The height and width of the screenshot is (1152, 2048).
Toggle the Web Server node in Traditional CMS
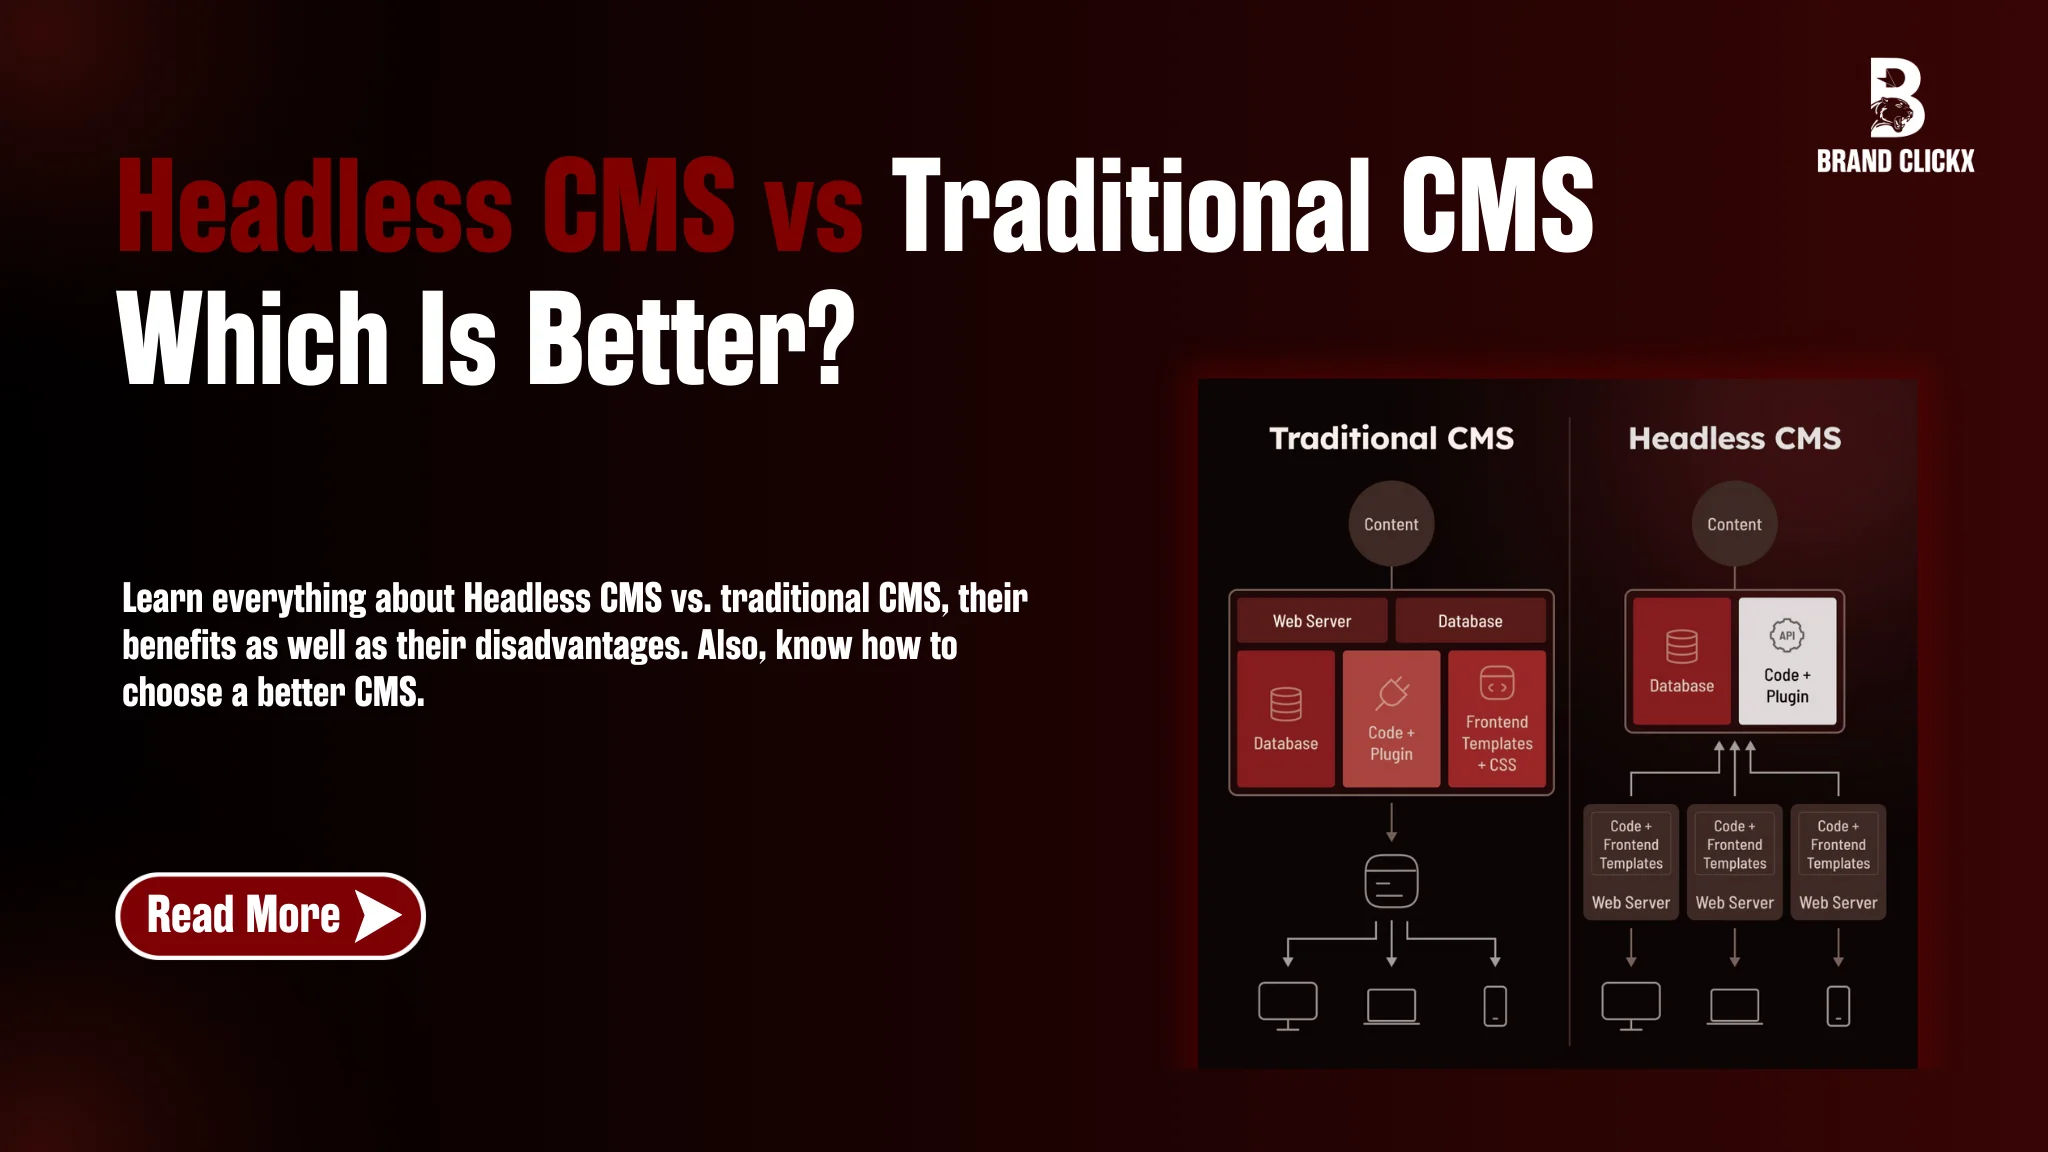coord(1311,620)
